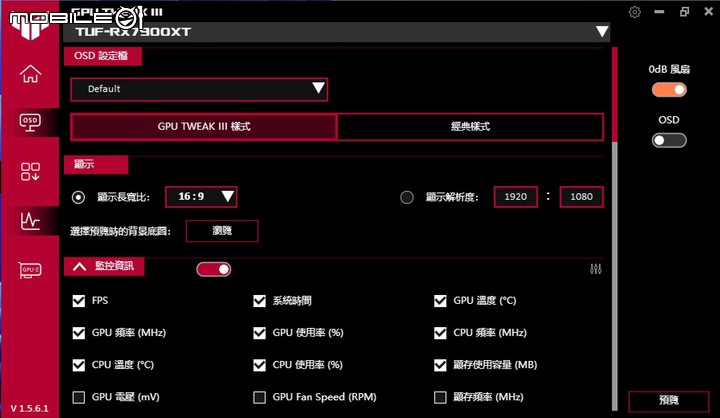Click the resolution height field 1080
The height and width of the screenshot is (418, 720).
(x=581, y=197)
